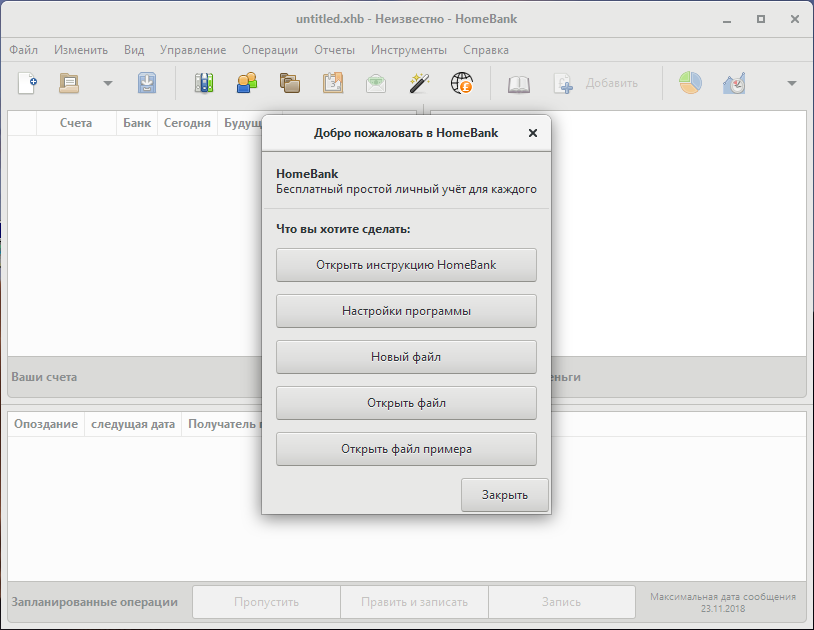The width and height of the screenshot is (814, 630).
Task: Expand the recent files dropdown arrow
Action: 107,83
